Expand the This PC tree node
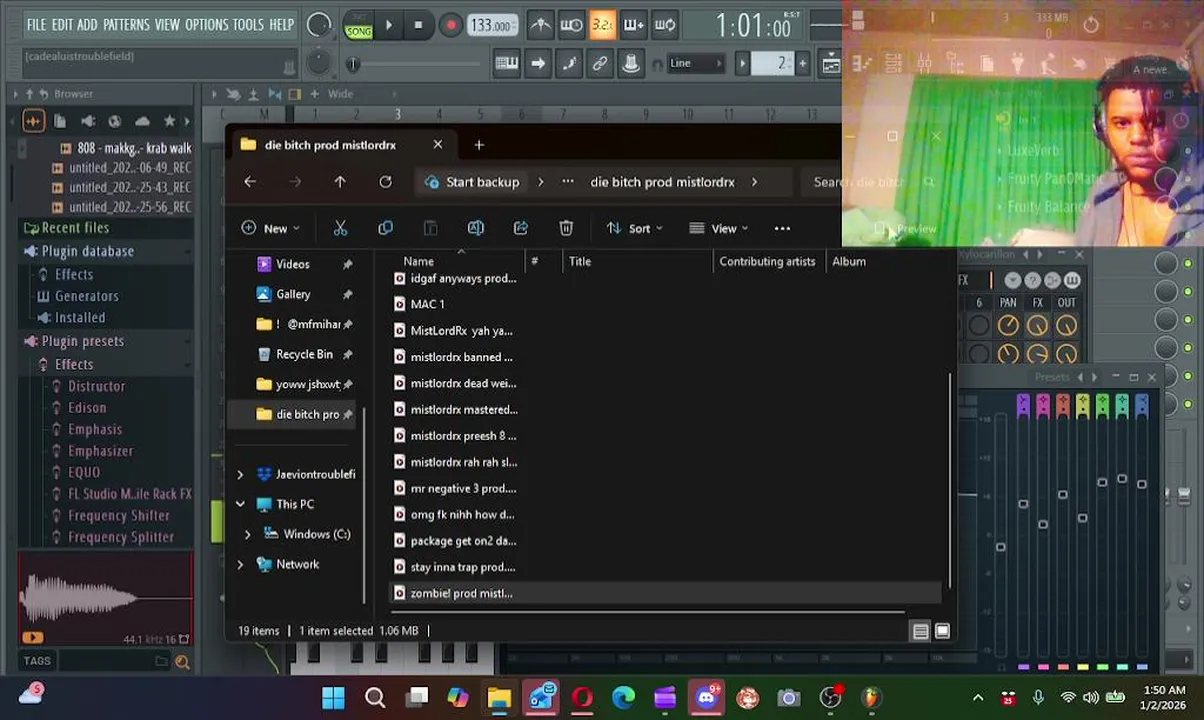The height and width of the screenshot is (720, 1204). [240, 504]
